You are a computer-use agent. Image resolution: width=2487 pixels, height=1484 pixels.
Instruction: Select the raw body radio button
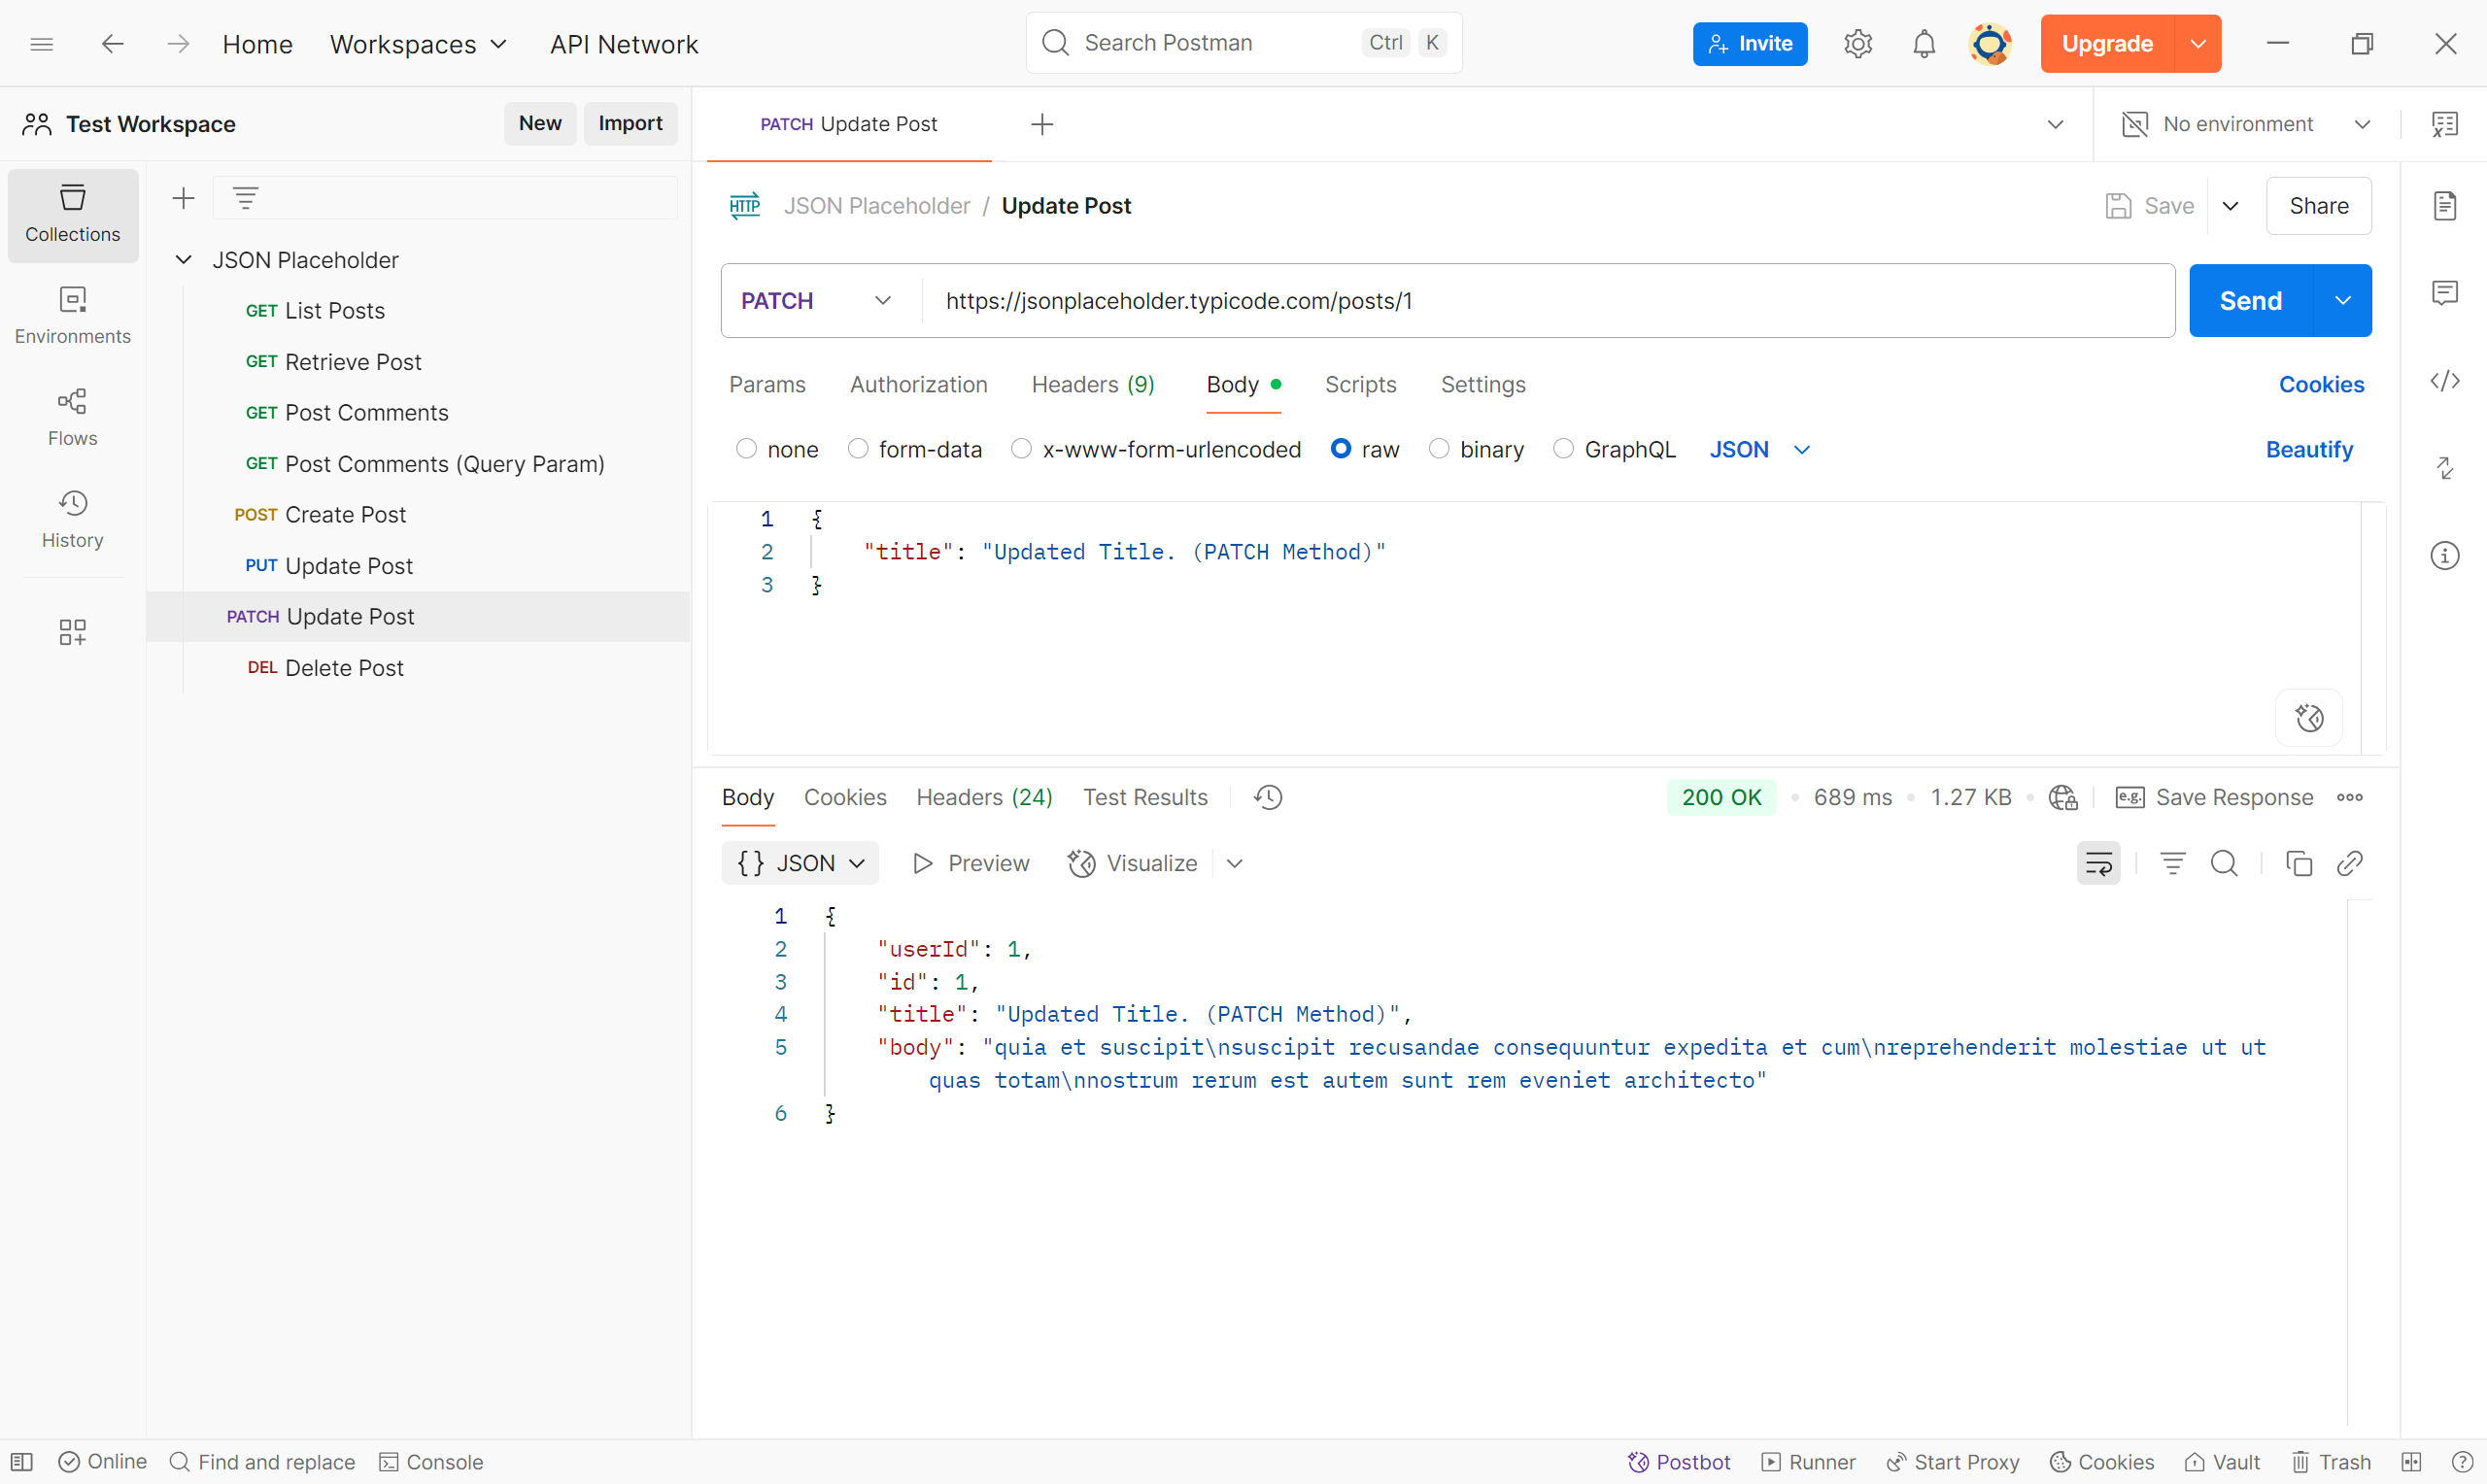coord(1341,449)
